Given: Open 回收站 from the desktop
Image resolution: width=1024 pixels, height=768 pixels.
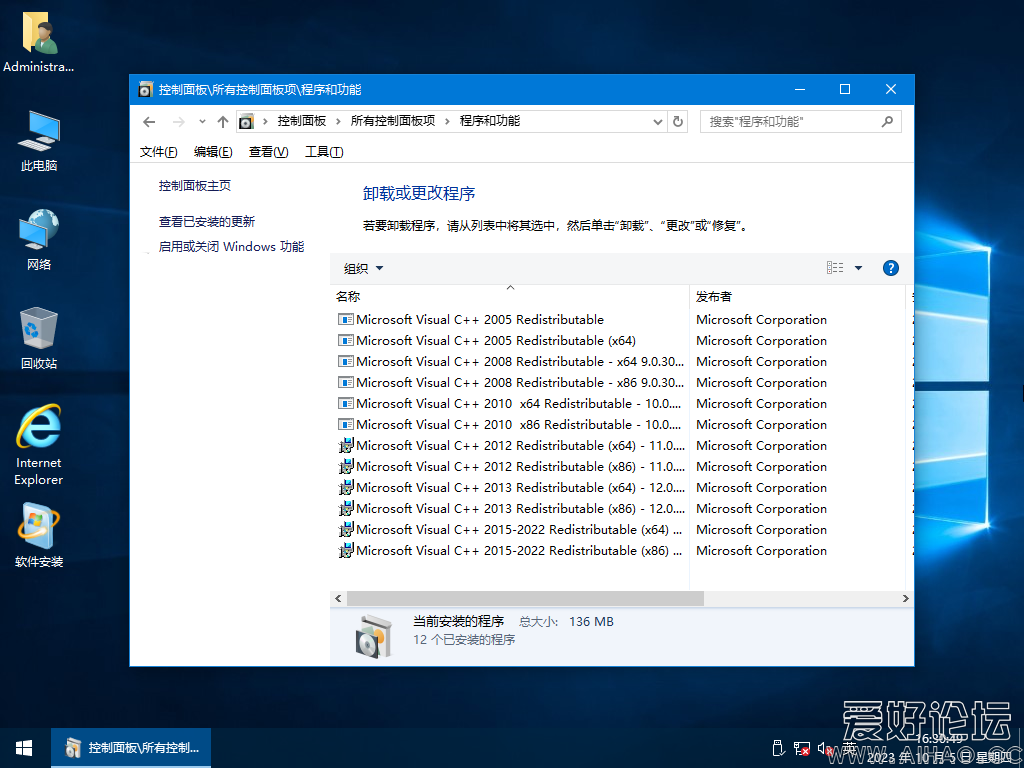Looking at the screenshot, I should coord(38,335).
